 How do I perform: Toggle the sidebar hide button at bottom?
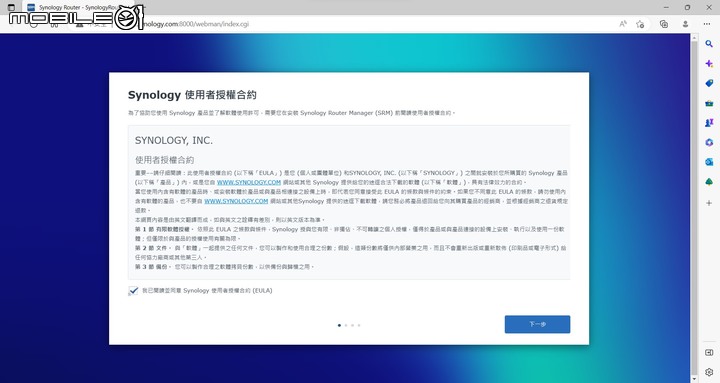[709, 352]
